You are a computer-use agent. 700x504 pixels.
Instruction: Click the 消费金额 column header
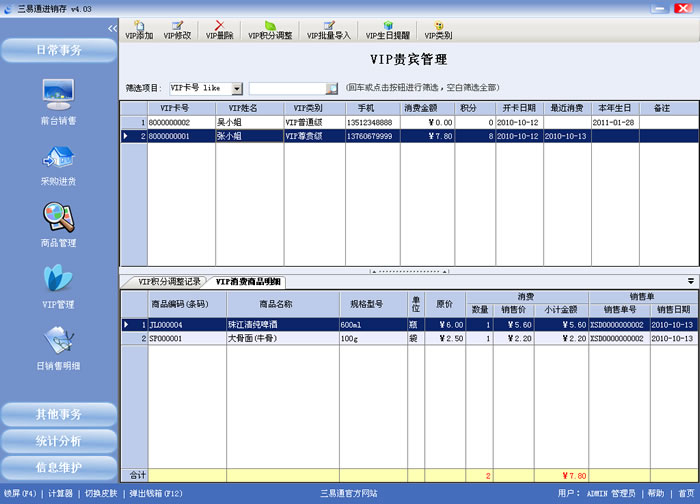pos(427,108)
